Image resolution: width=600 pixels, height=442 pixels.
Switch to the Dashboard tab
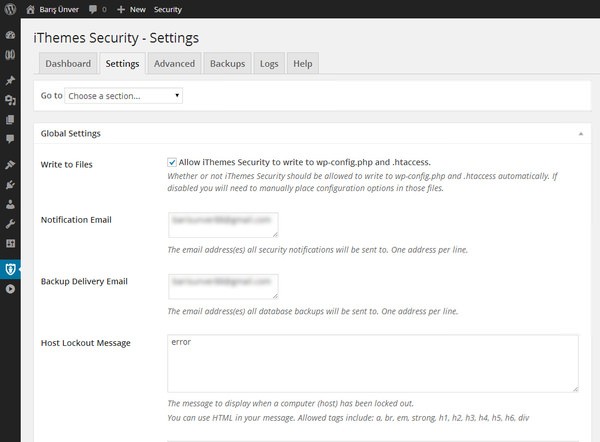(68, 64)
